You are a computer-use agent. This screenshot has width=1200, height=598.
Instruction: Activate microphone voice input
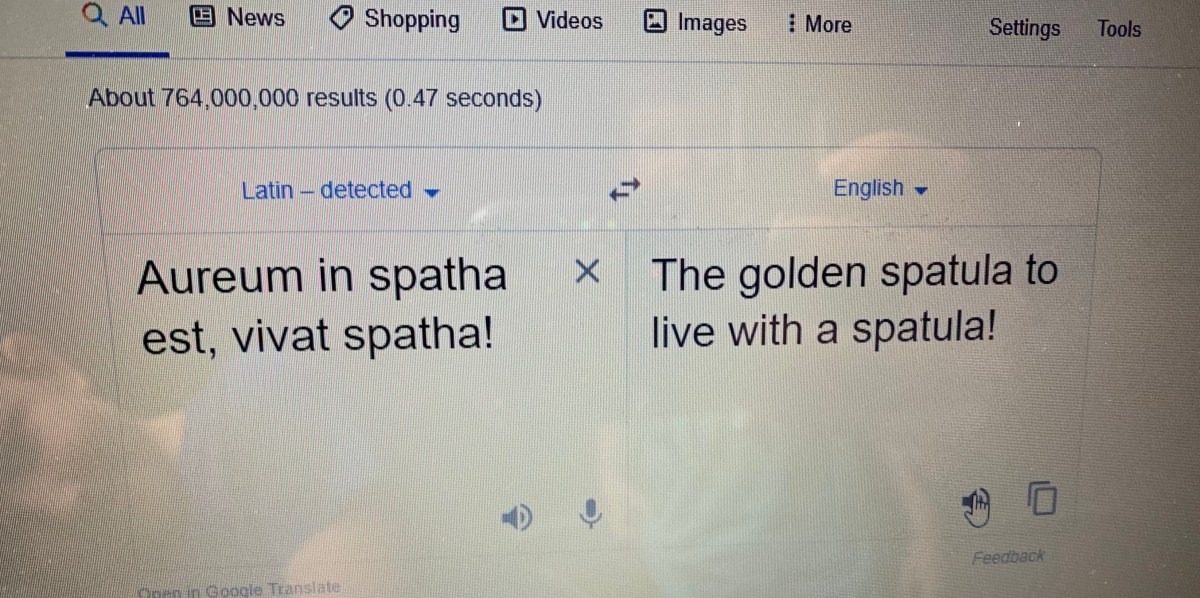point(591,514)
